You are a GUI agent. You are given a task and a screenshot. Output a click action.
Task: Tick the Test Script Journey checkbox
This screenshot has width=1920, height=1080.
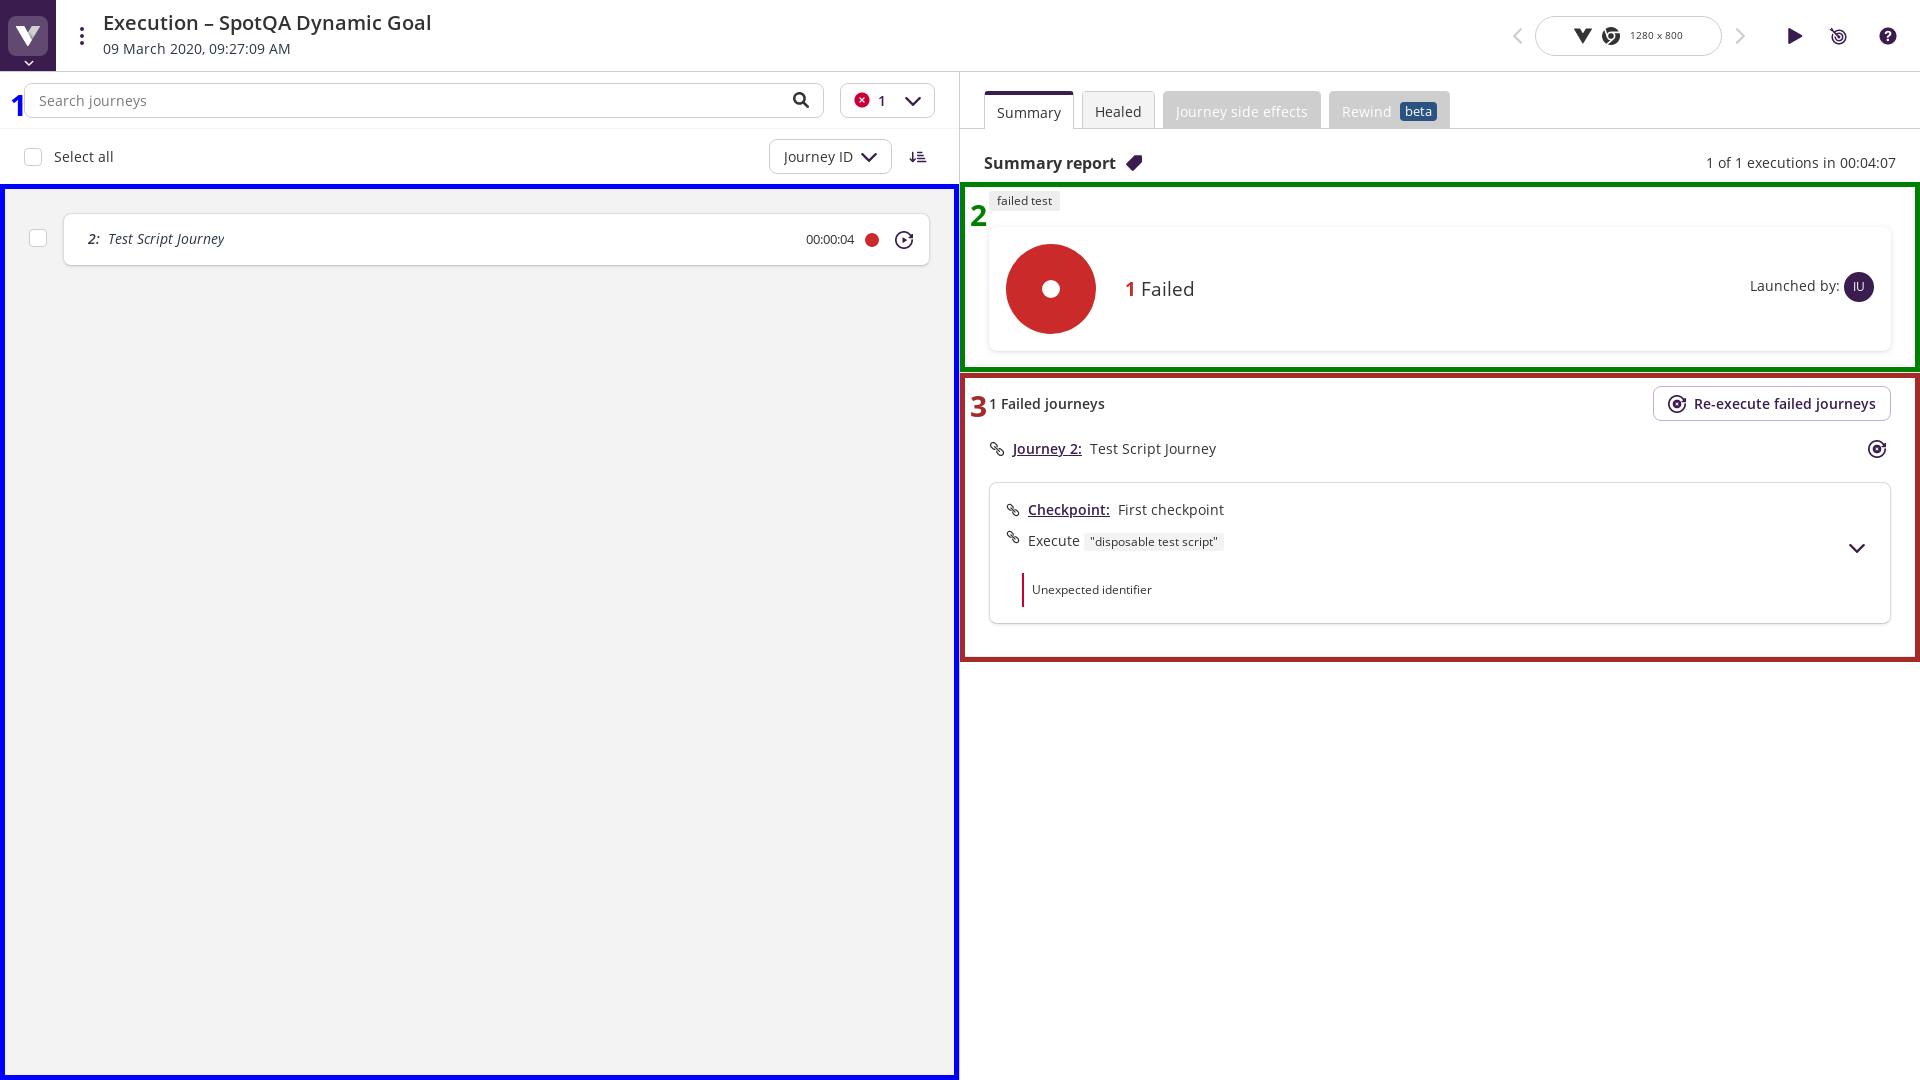(x=38, y=238)
